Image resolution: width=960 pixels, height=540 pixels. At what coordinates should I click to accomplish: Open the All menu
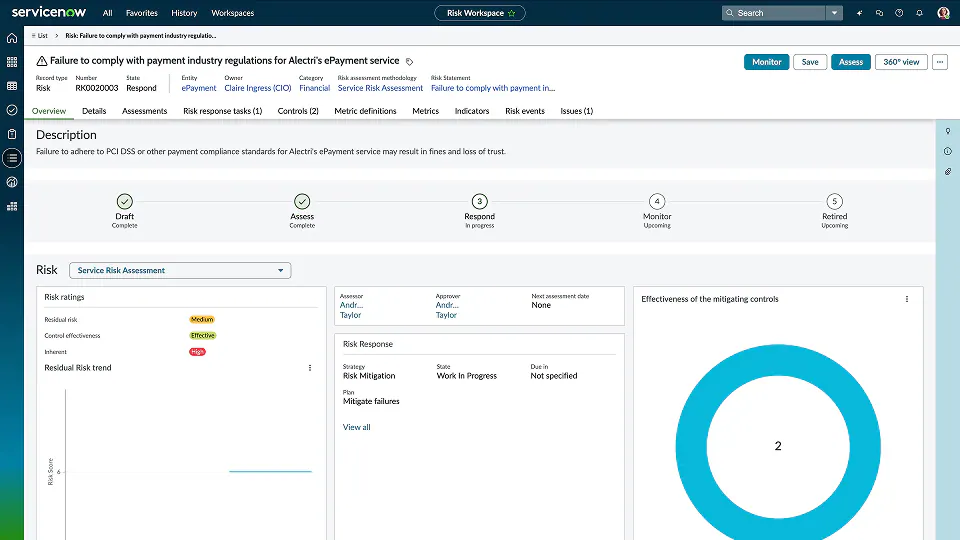pos(107,13)
